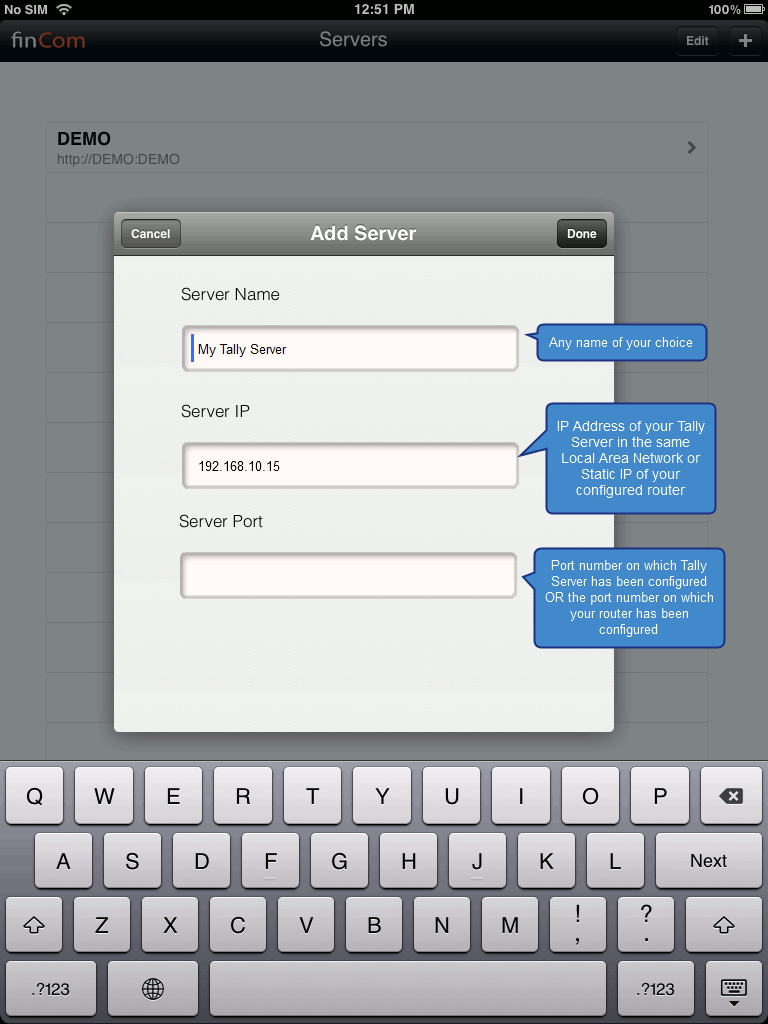Screen dimensions: 768x1024
Task: Tap the M key
Action: [510, 925]
